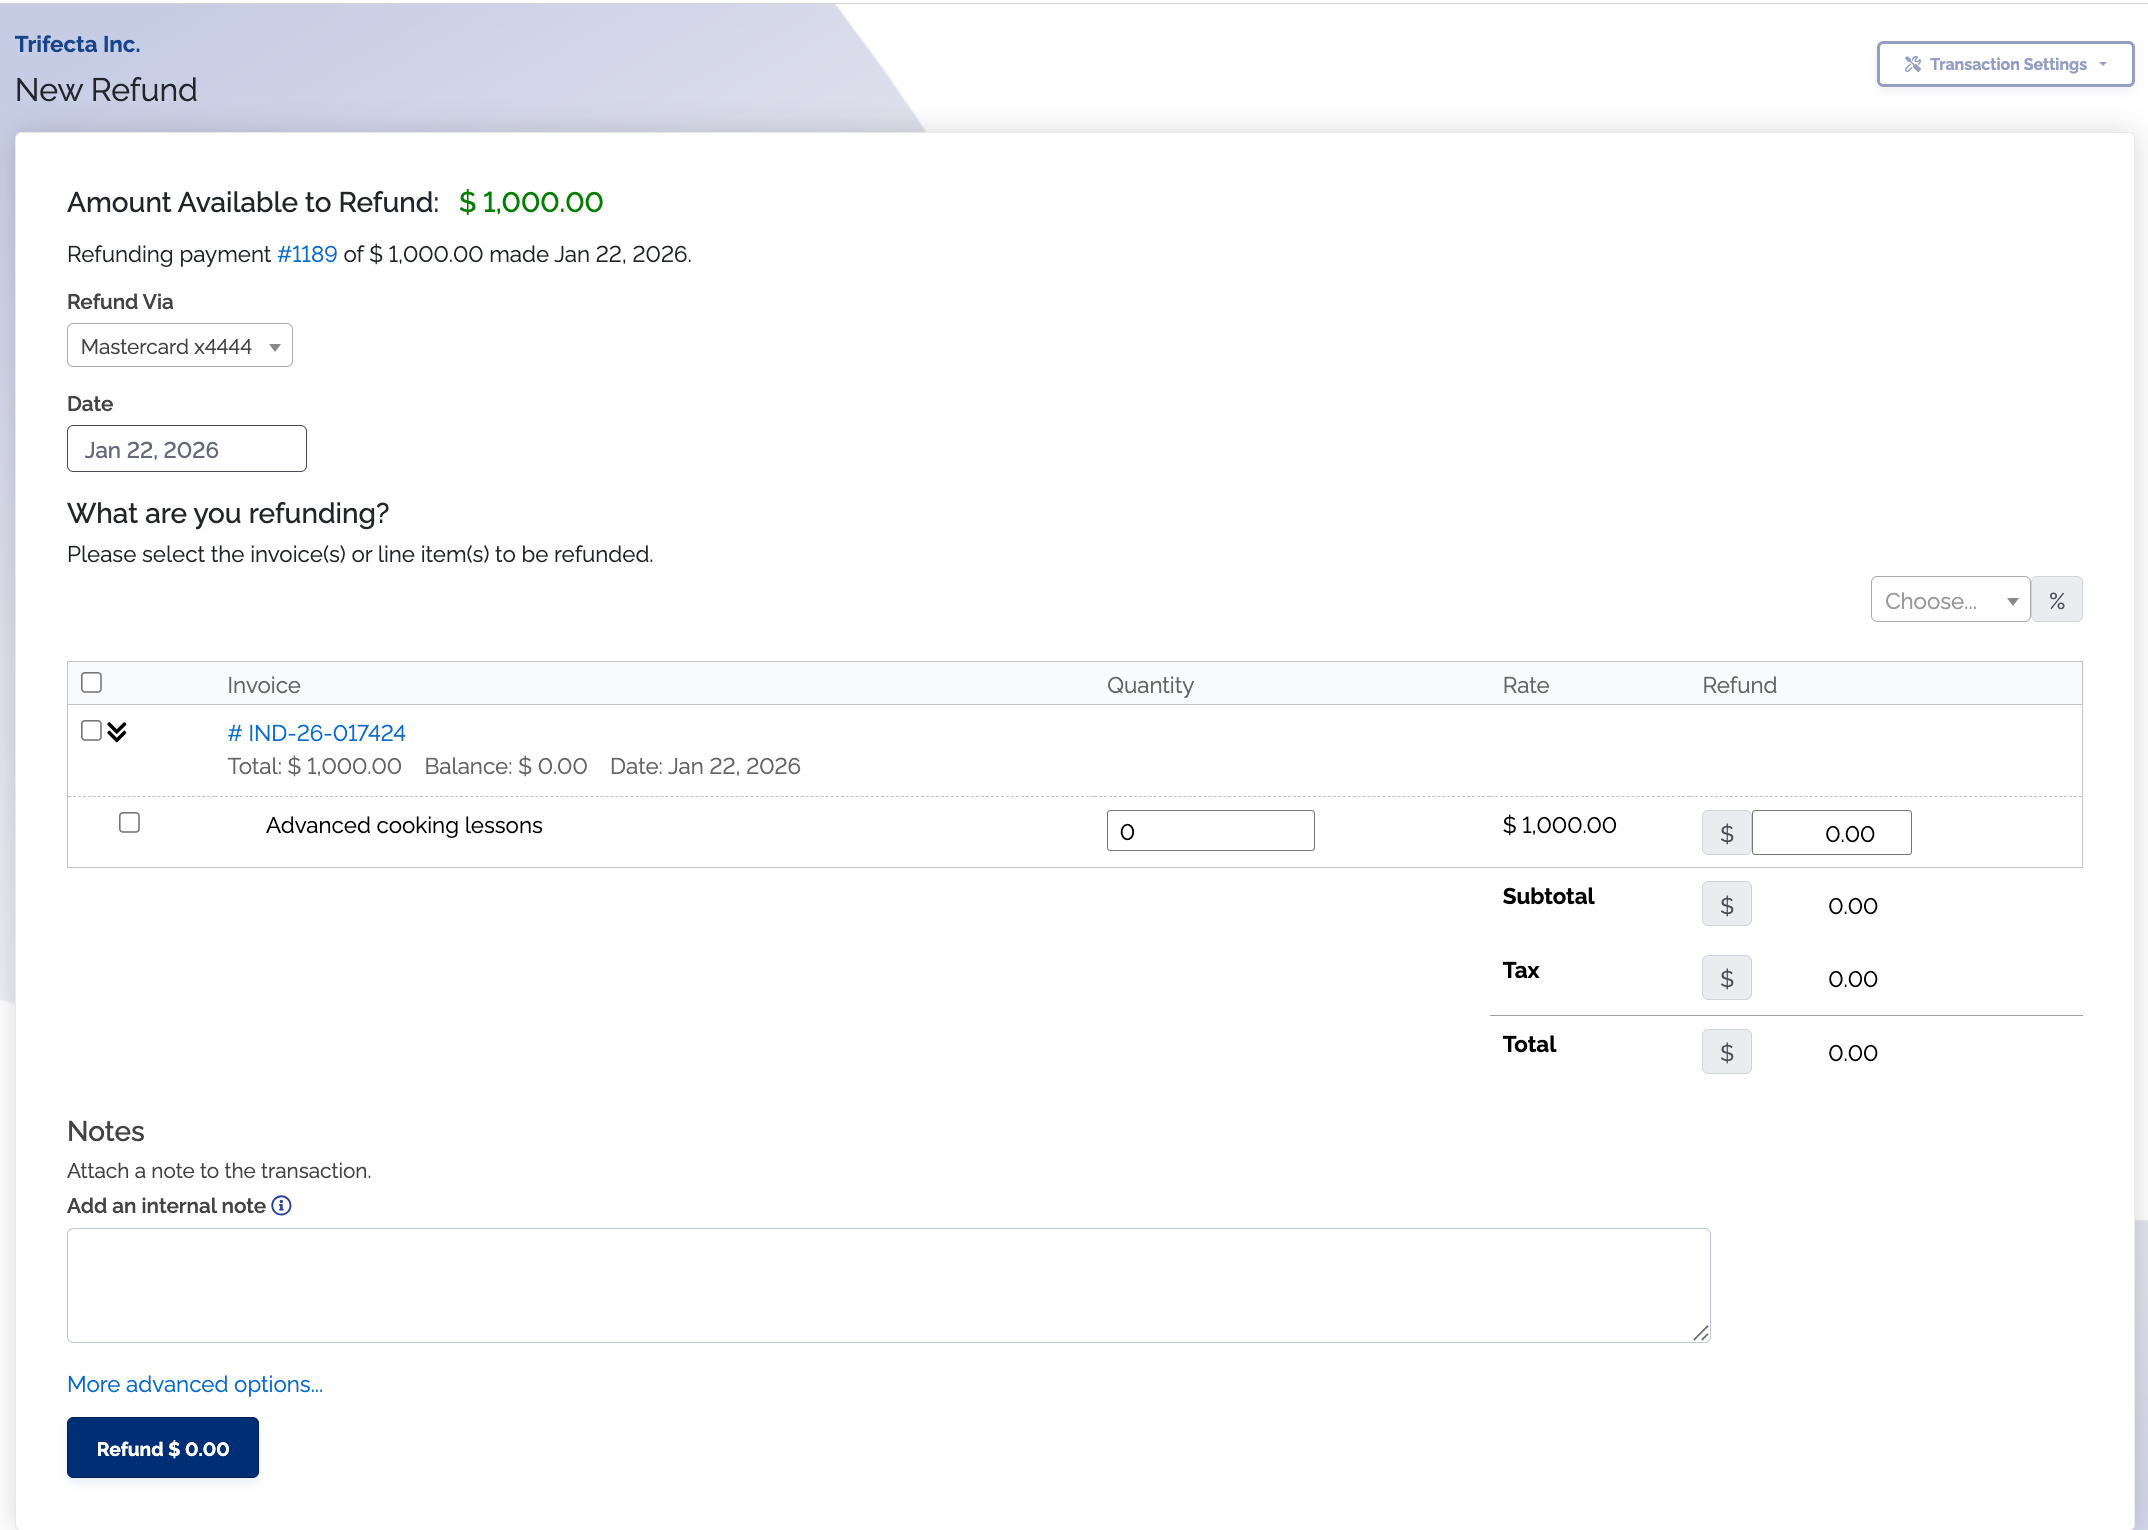The height and width of the screenshot is (1530, 2148).
Task: Open invoice # IND-26-017424 link
Action: point(316,733)
